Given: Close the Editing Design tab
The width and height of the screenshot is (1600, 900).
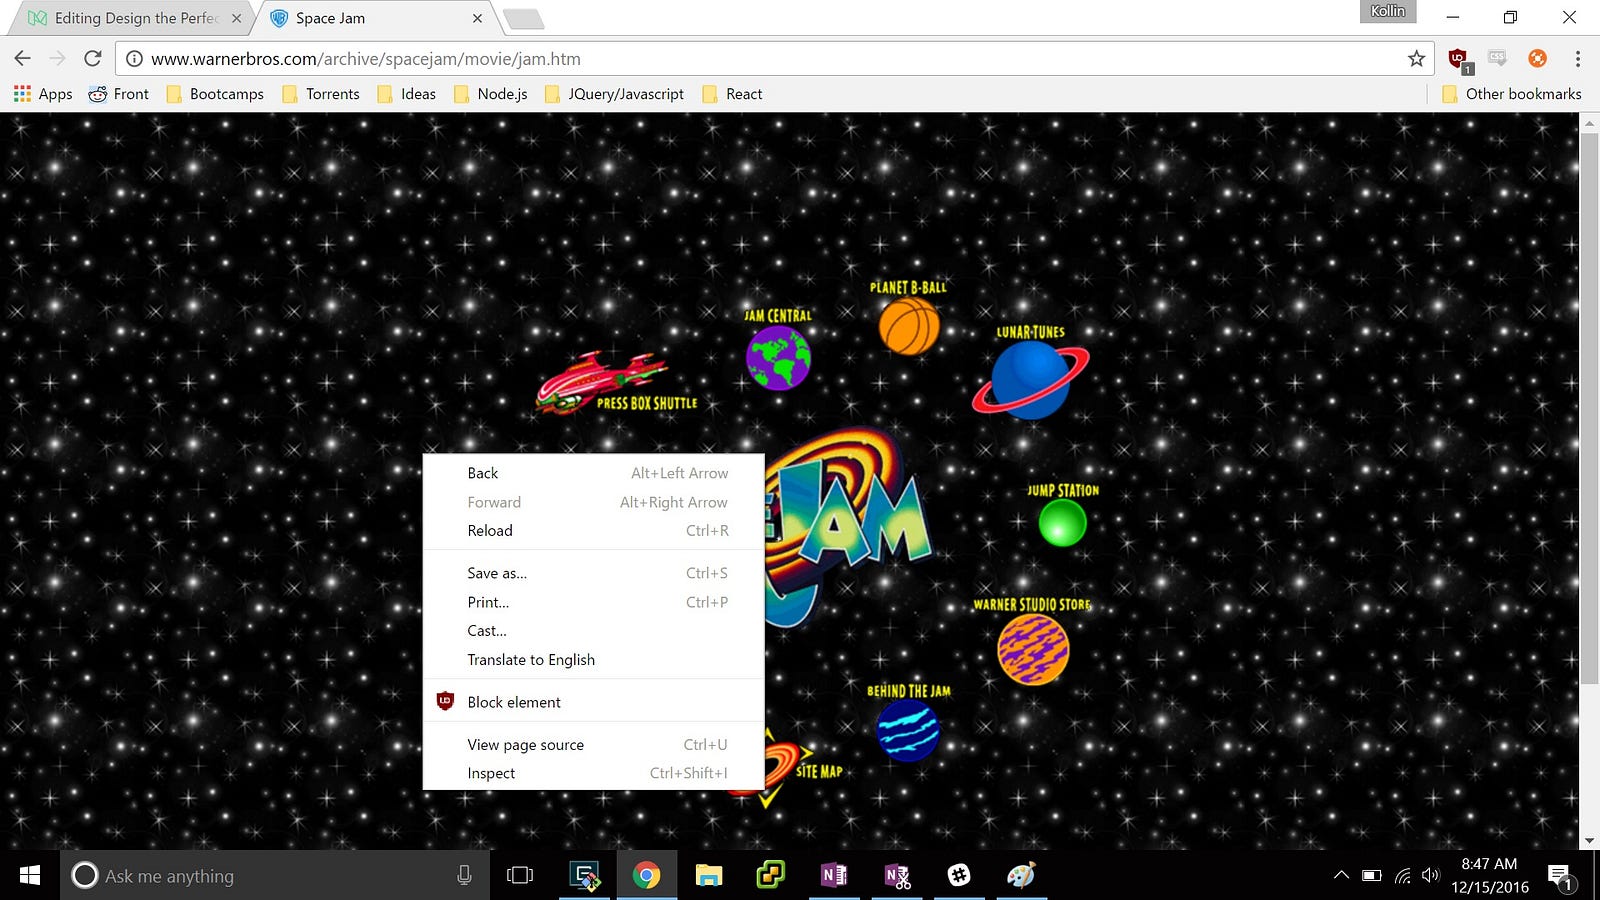Looking at the screenshot, I should [236, 18].
